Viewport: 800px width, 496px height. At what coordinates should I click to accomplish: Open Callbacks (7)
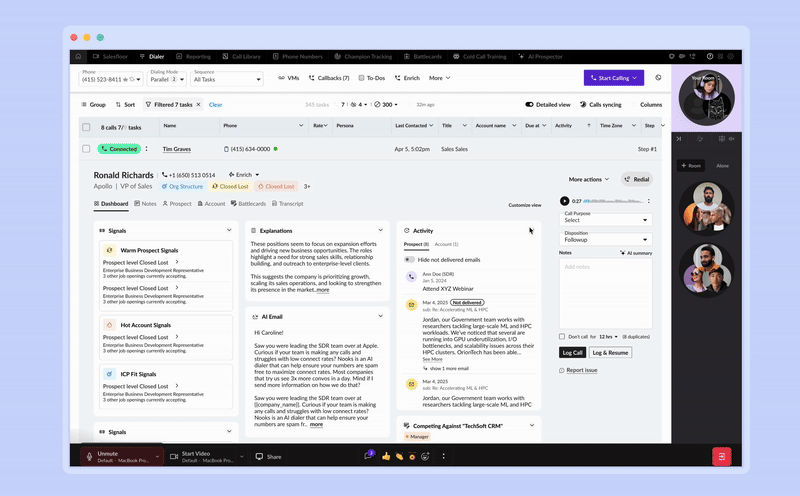(x=329, y=78)
